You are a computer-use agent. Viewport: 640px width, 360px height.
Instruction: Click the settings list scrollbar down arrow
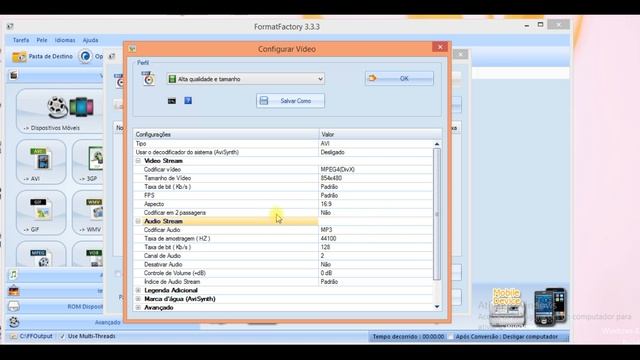click(x=437, y=307)
